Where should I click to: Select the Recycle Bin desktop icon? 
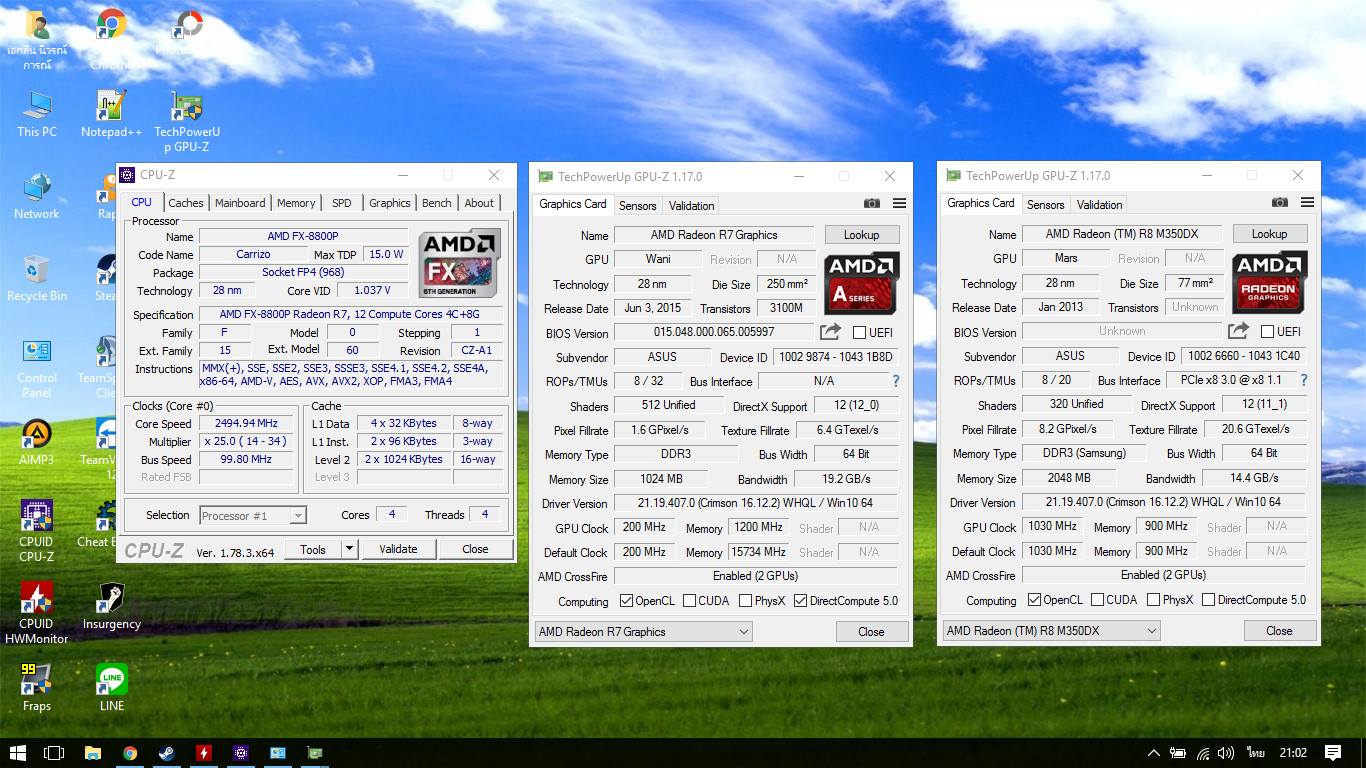(37, 278)
